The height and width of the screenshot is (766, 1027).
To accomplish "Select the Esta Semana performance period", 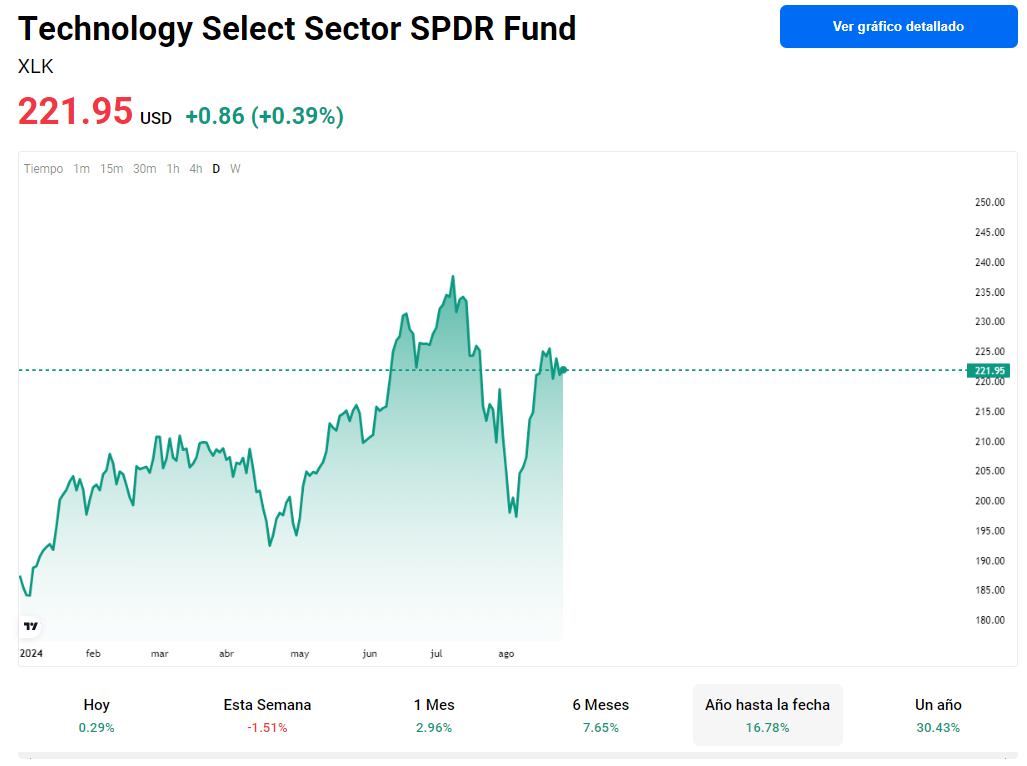I will point(267,715).
